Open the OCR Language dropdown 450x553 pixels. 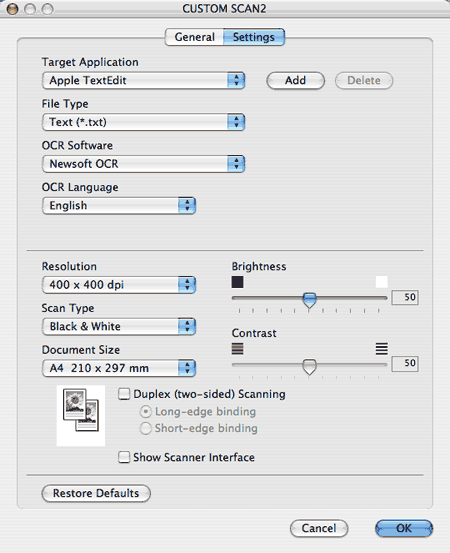coord(119,205)
